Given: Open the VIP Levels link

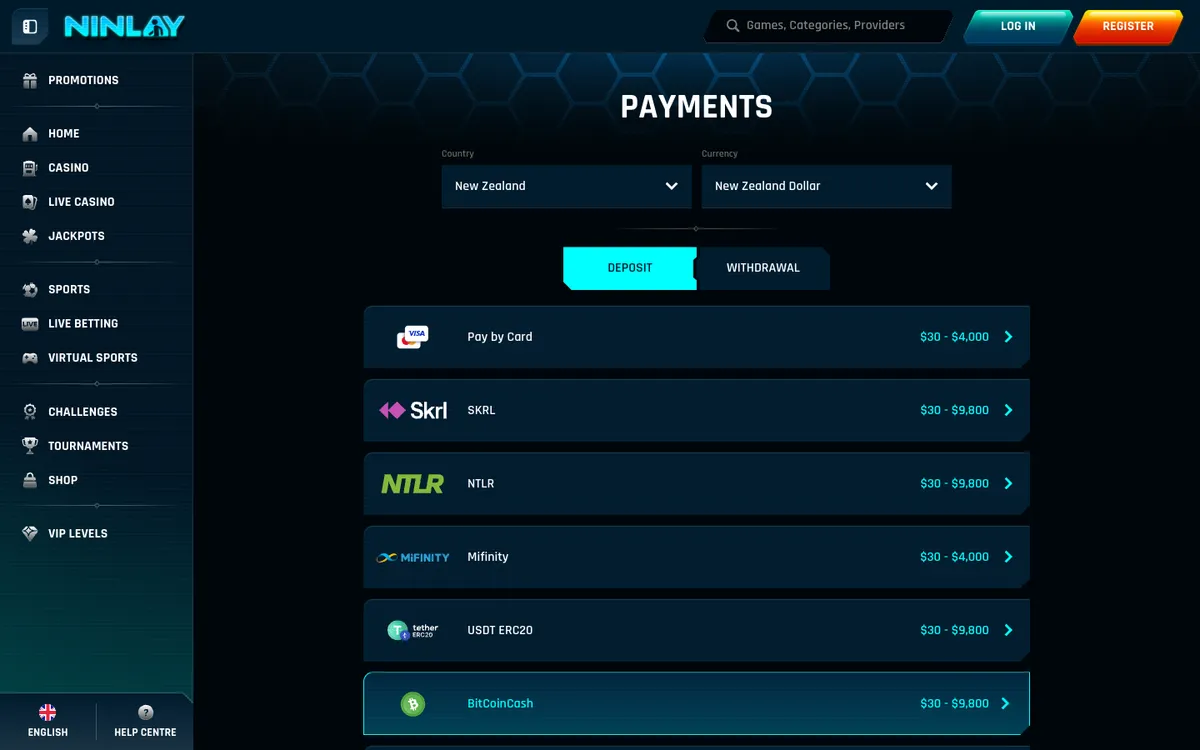Looking at the screenshot, I should [x=78, y=534].
